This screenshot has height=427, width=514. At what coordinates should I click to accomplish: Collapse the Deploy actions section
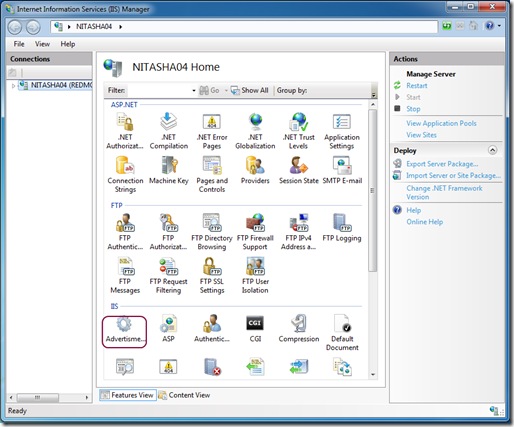click(492, 150)
